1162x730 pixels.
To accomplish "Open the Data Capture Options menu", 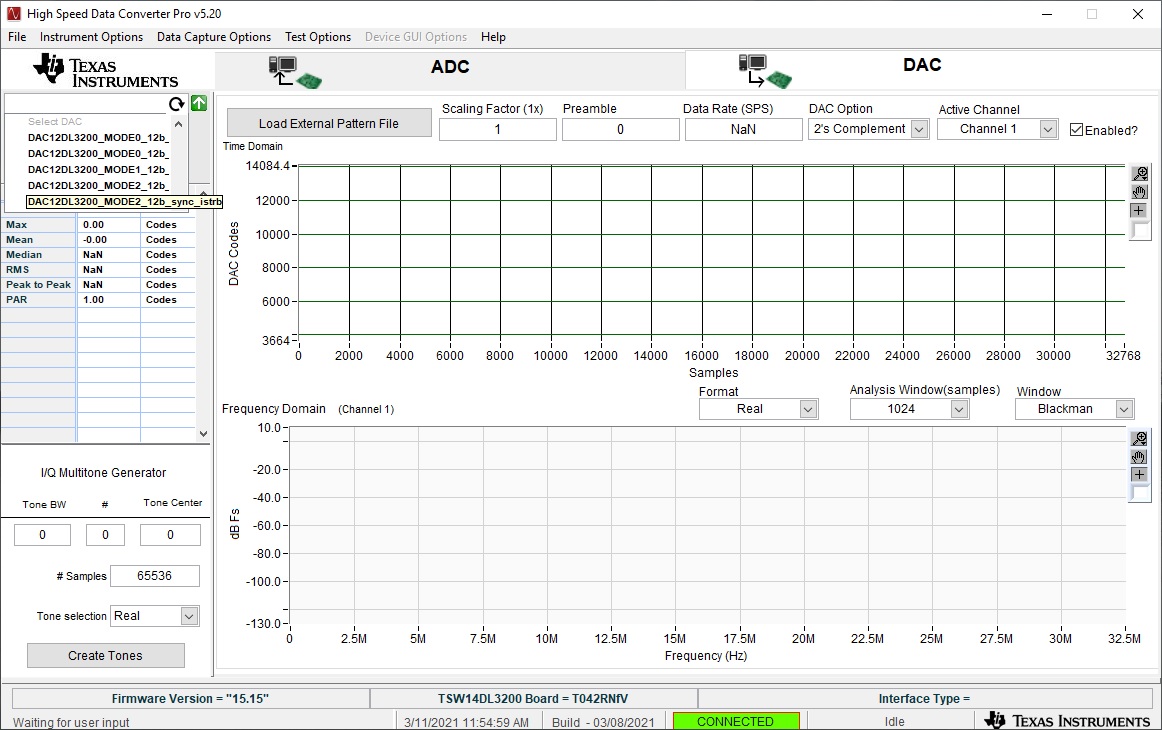I will pos(214,37).
